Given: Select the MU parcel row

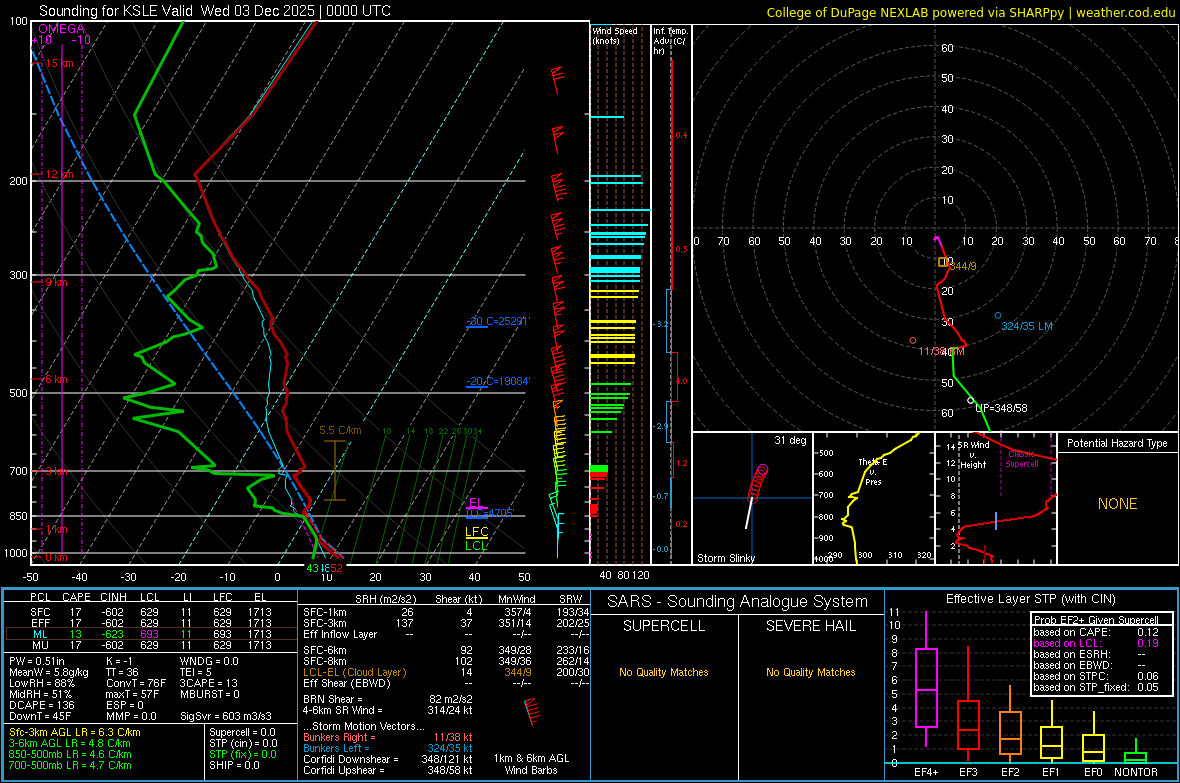Looking at the screenshot, I should [150, 645].
